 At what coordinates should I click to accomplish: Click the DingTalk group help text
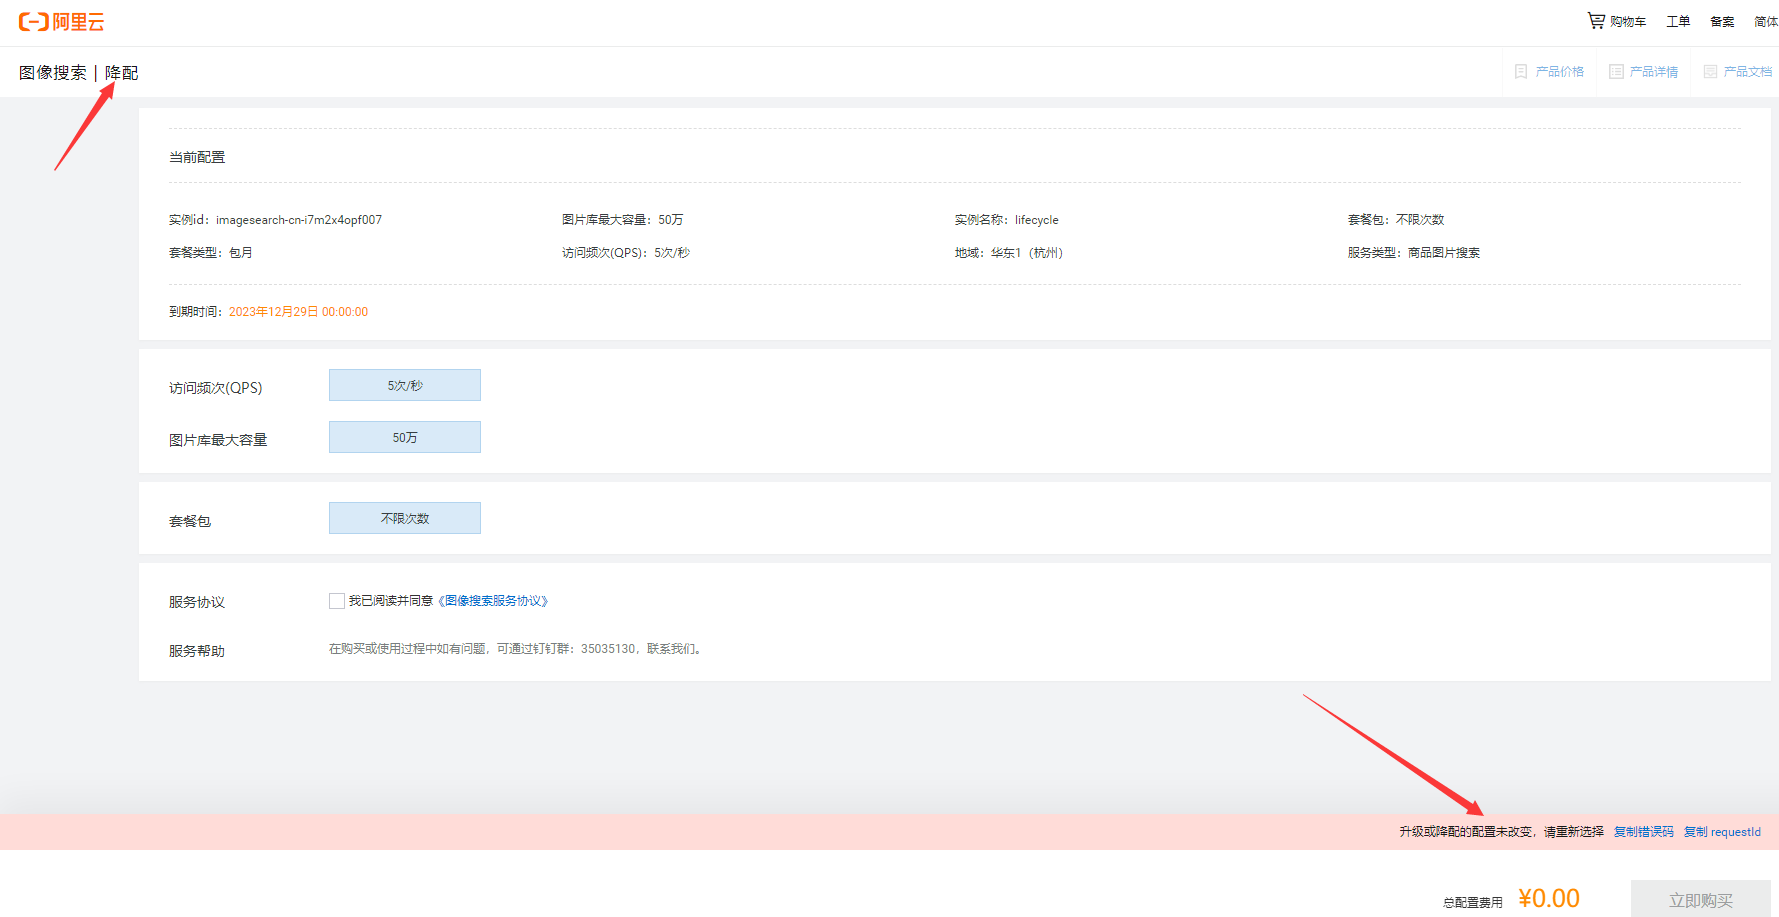[517, 649]
